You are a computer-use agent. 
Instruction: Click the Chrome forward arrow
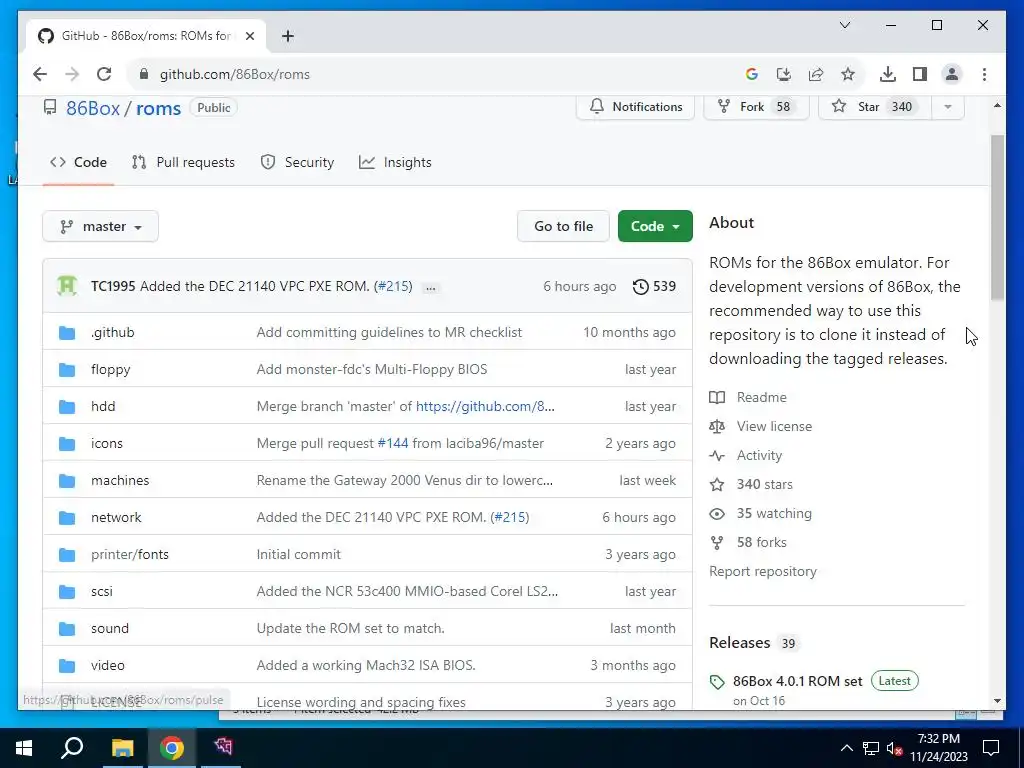point(72,74)
